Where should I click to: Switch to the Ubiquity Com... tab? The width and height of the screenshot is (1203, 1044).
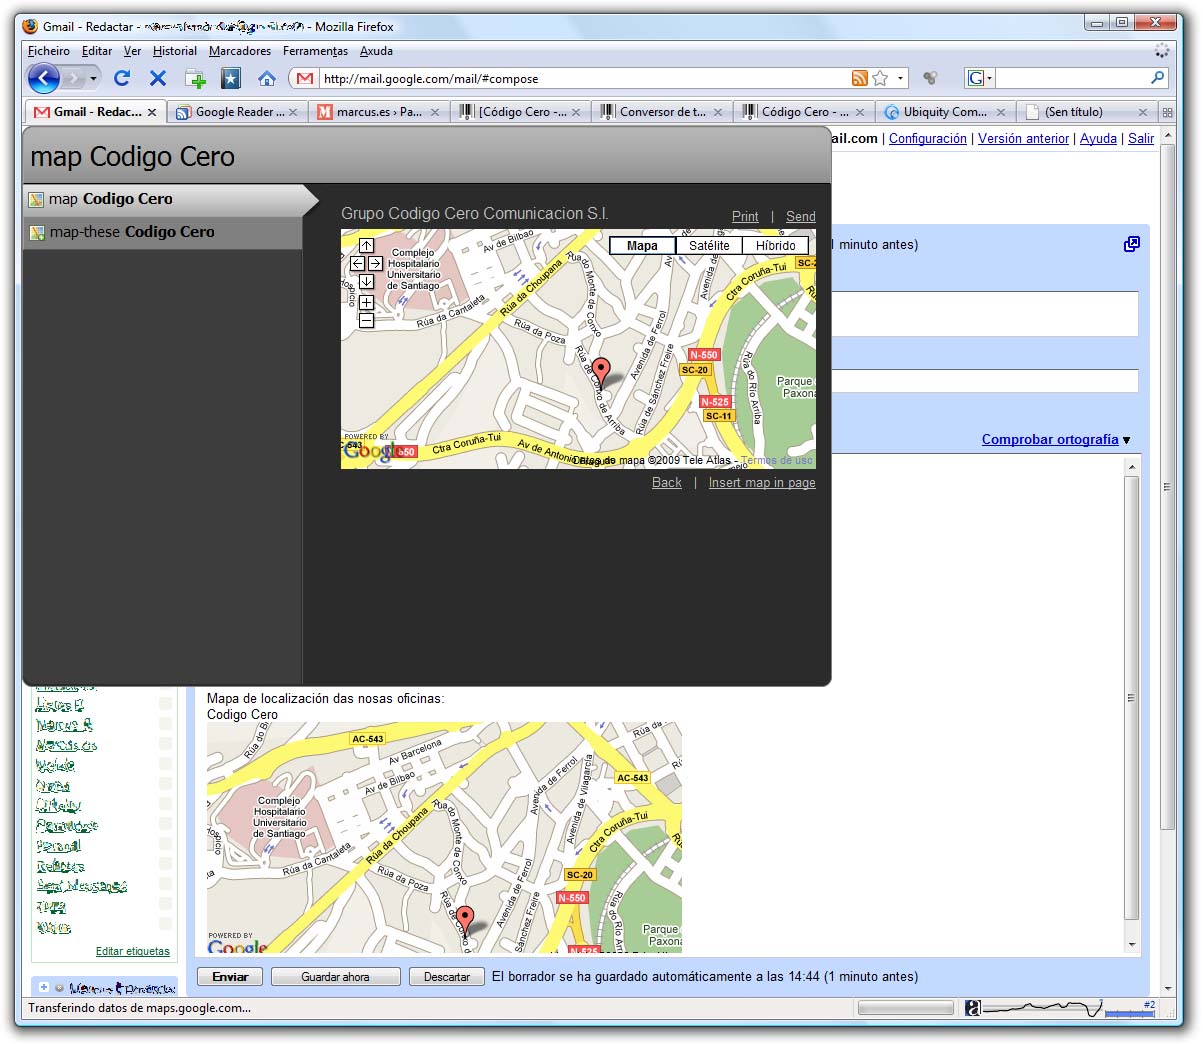(945, 112)
